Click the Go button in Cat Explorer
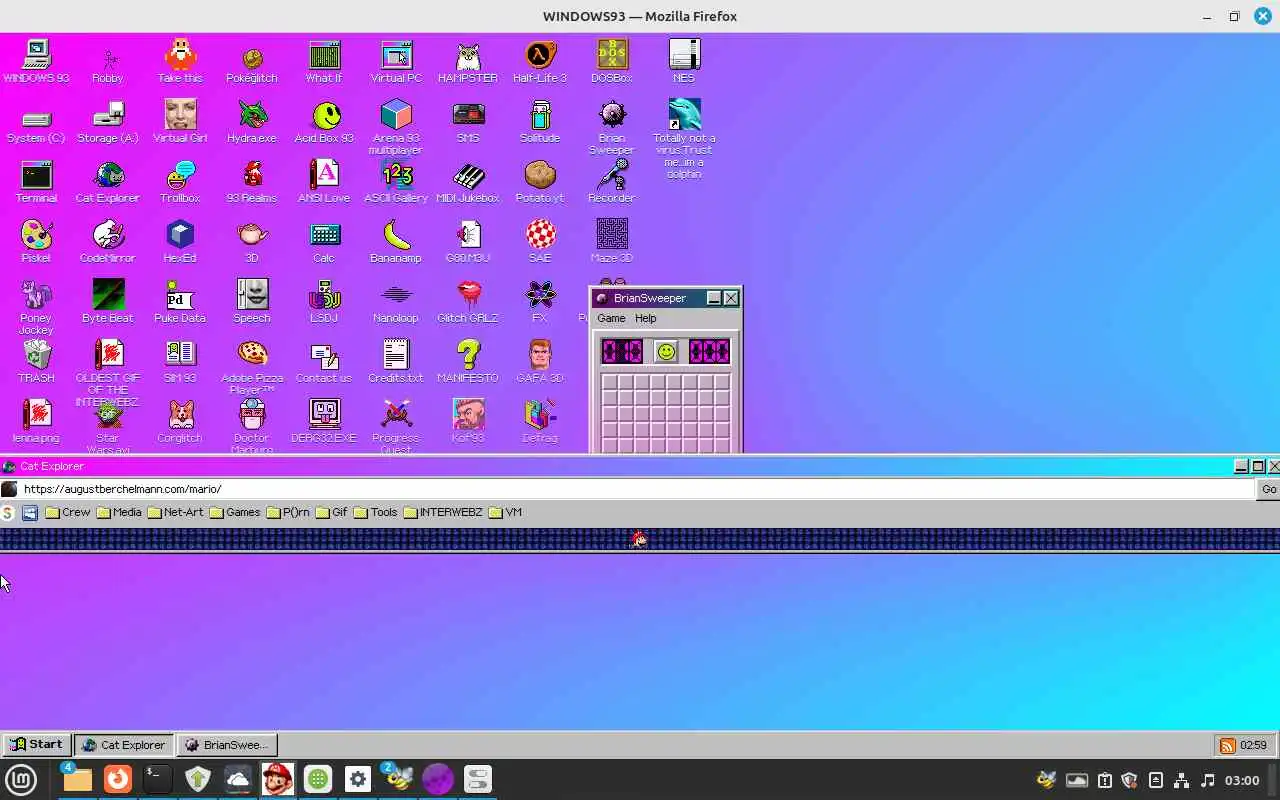Viewport: 1280px width, 800px height. [1269, 489]
